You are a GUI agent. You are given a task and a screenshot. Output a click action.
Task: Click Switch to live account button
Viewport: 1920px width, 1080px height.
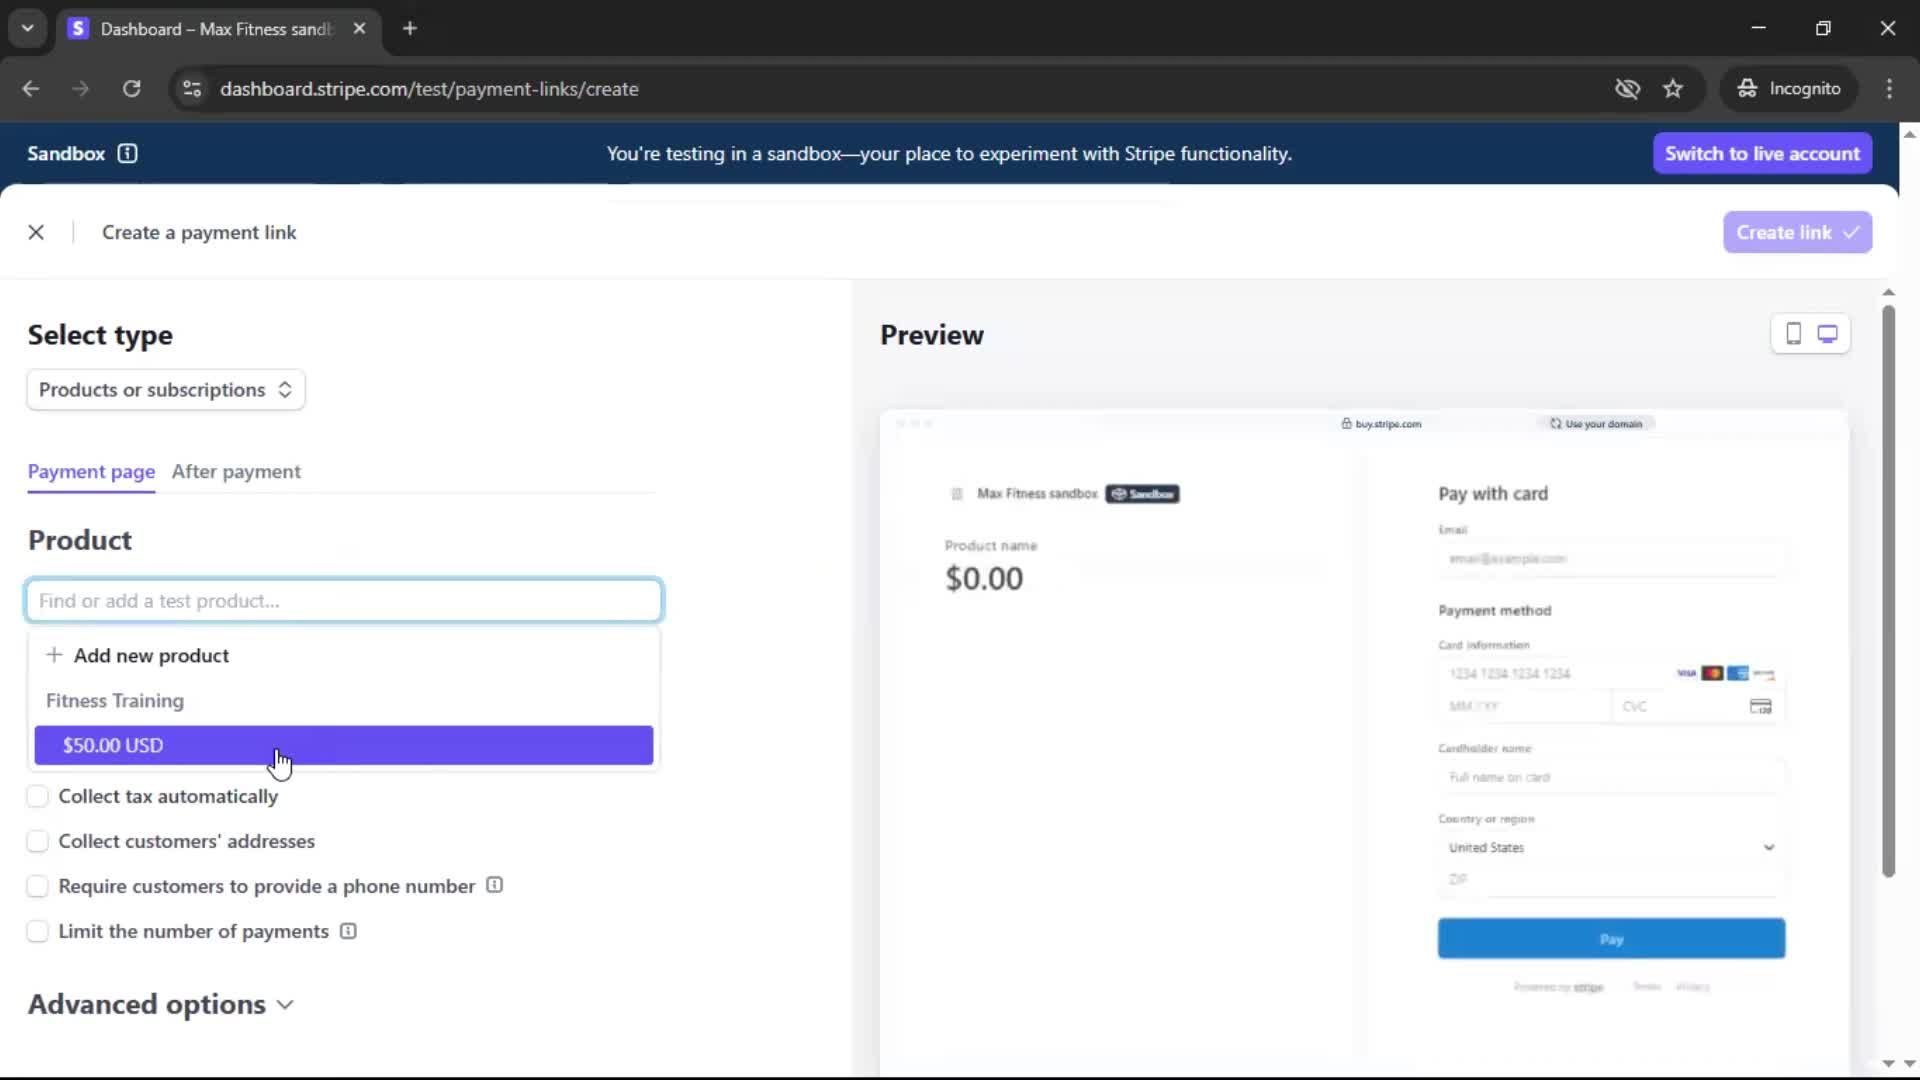point(1761,153)
